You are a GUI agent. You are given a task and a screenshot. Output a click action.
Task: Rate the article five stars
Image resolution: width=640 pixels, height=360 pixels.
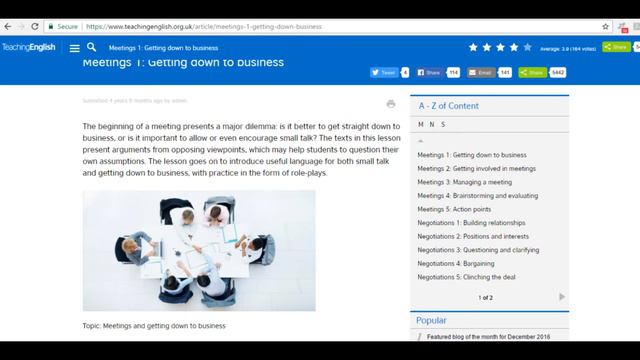coord(527,47)
